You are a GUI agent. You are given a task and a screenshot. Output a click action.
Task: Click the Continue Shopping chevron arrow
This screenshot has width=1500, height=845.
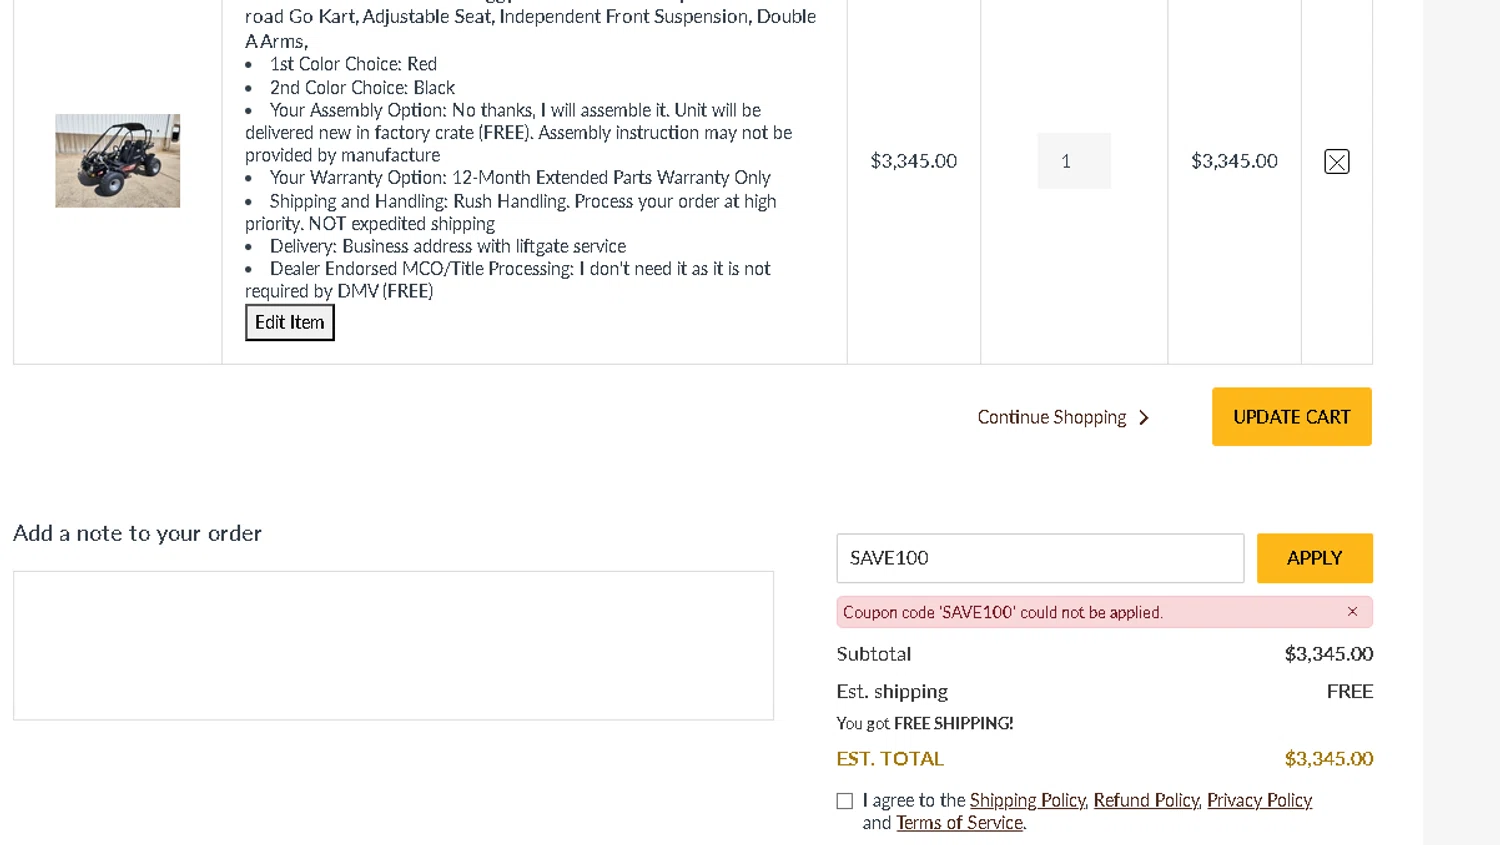(x=1144, y=417)
